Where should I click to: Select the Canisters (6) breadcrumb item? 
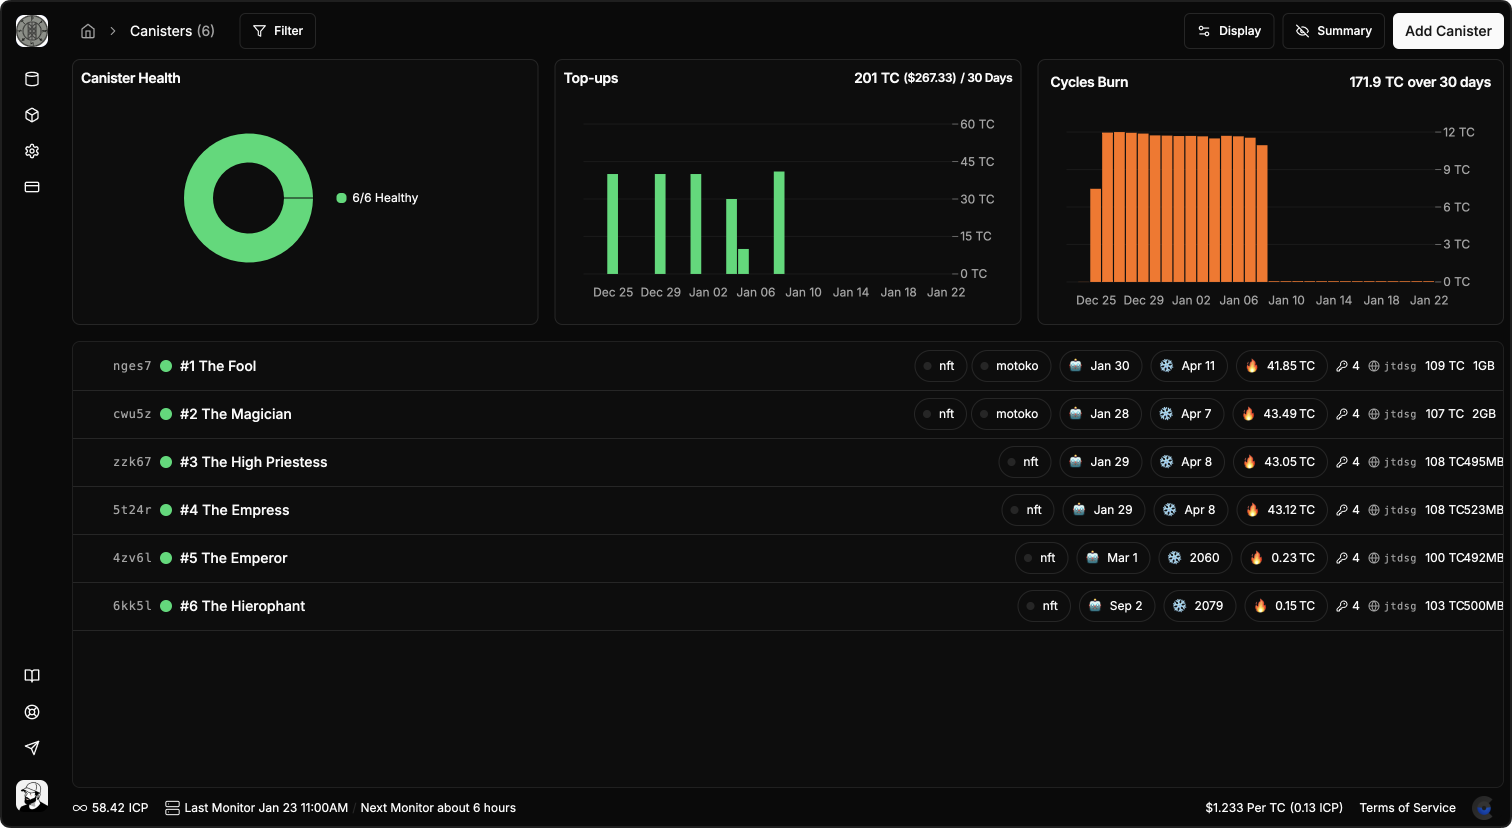pyautogui.click(x=172, y=31)
